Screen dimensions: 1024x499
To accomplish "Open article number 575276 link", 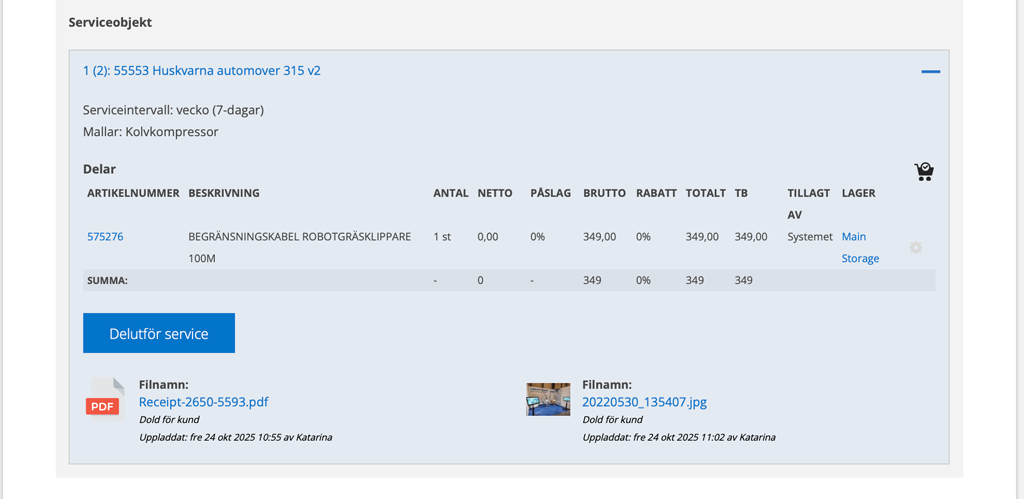I will pos(105,237).
